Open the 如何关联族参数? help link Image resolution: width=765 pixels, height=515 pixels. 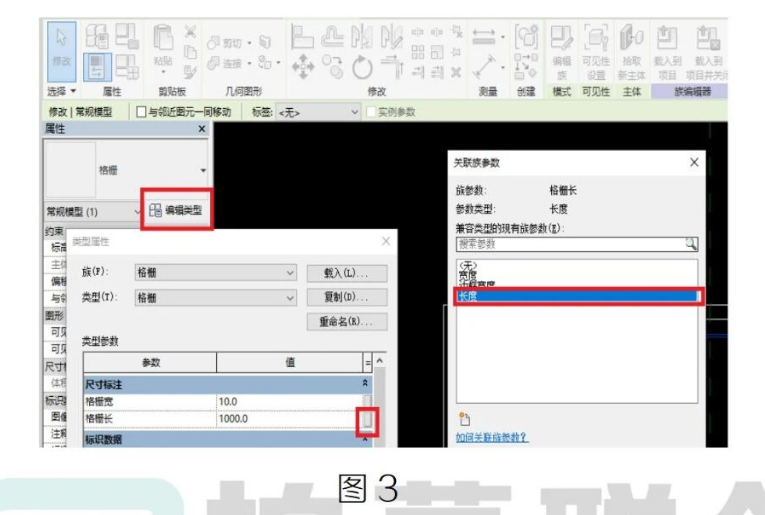[x=491, y=437]
